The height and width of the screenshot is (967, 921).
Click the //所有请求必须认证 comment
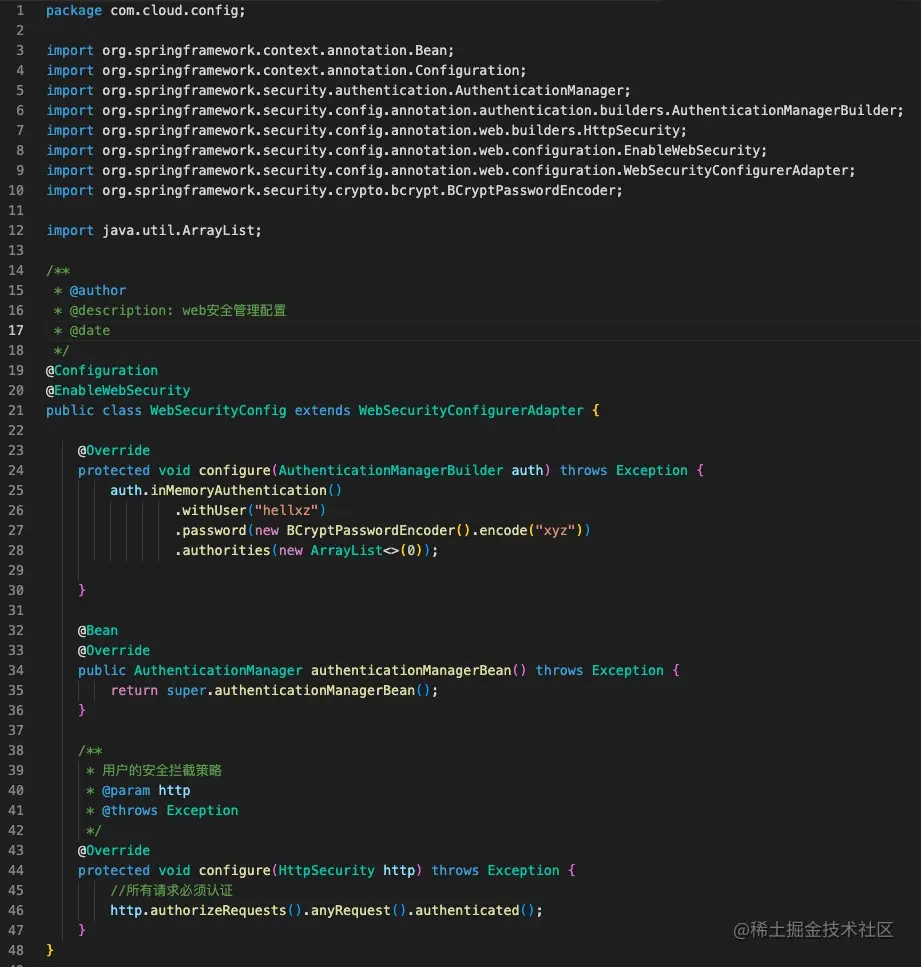pos(171,891)
